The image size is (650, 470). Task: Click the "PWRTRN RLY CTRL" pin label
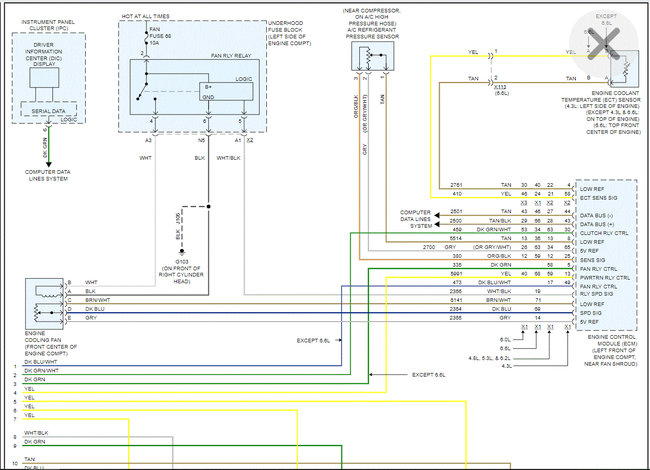click(x=604, y=278)
